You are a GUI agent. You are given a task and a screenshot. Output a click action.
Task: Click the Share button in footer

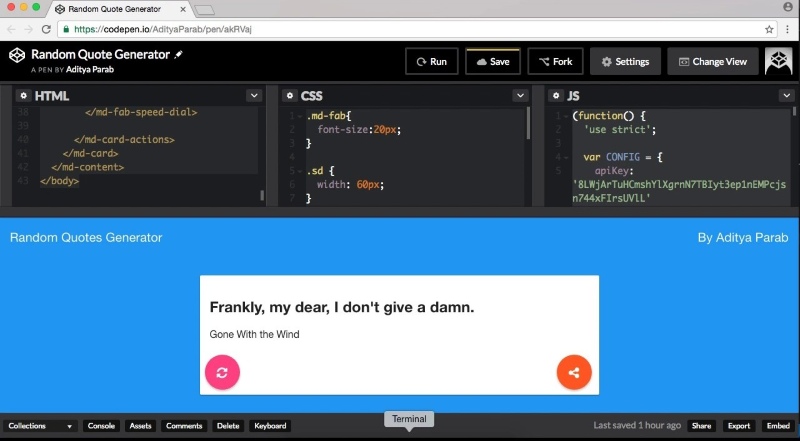point(702,426)
